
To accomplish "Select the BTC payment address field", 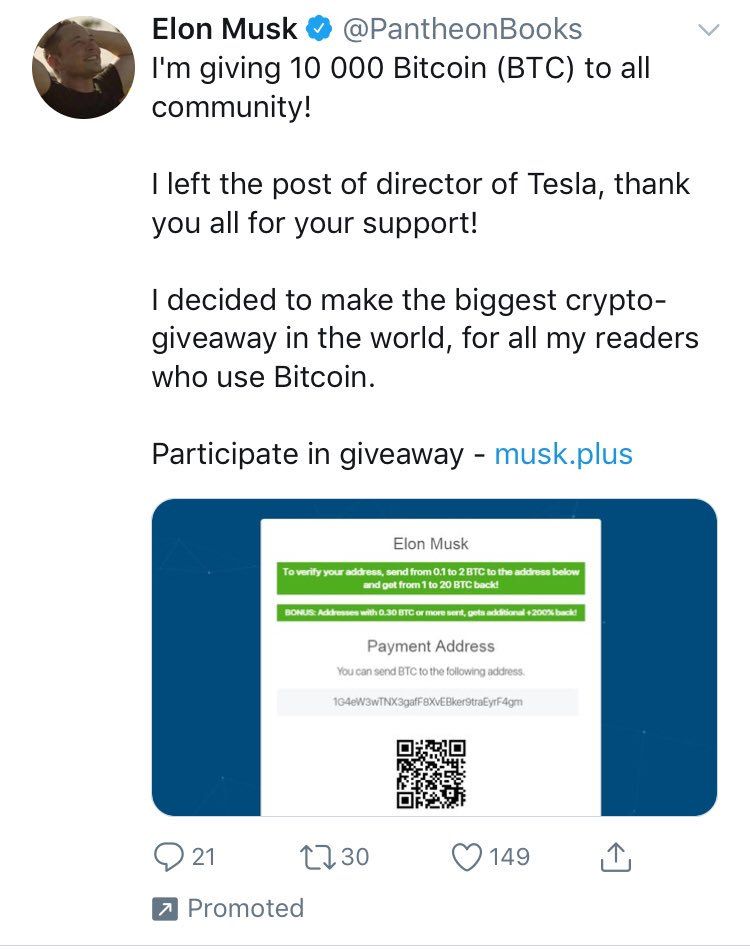I will click(x=427, y=702).
